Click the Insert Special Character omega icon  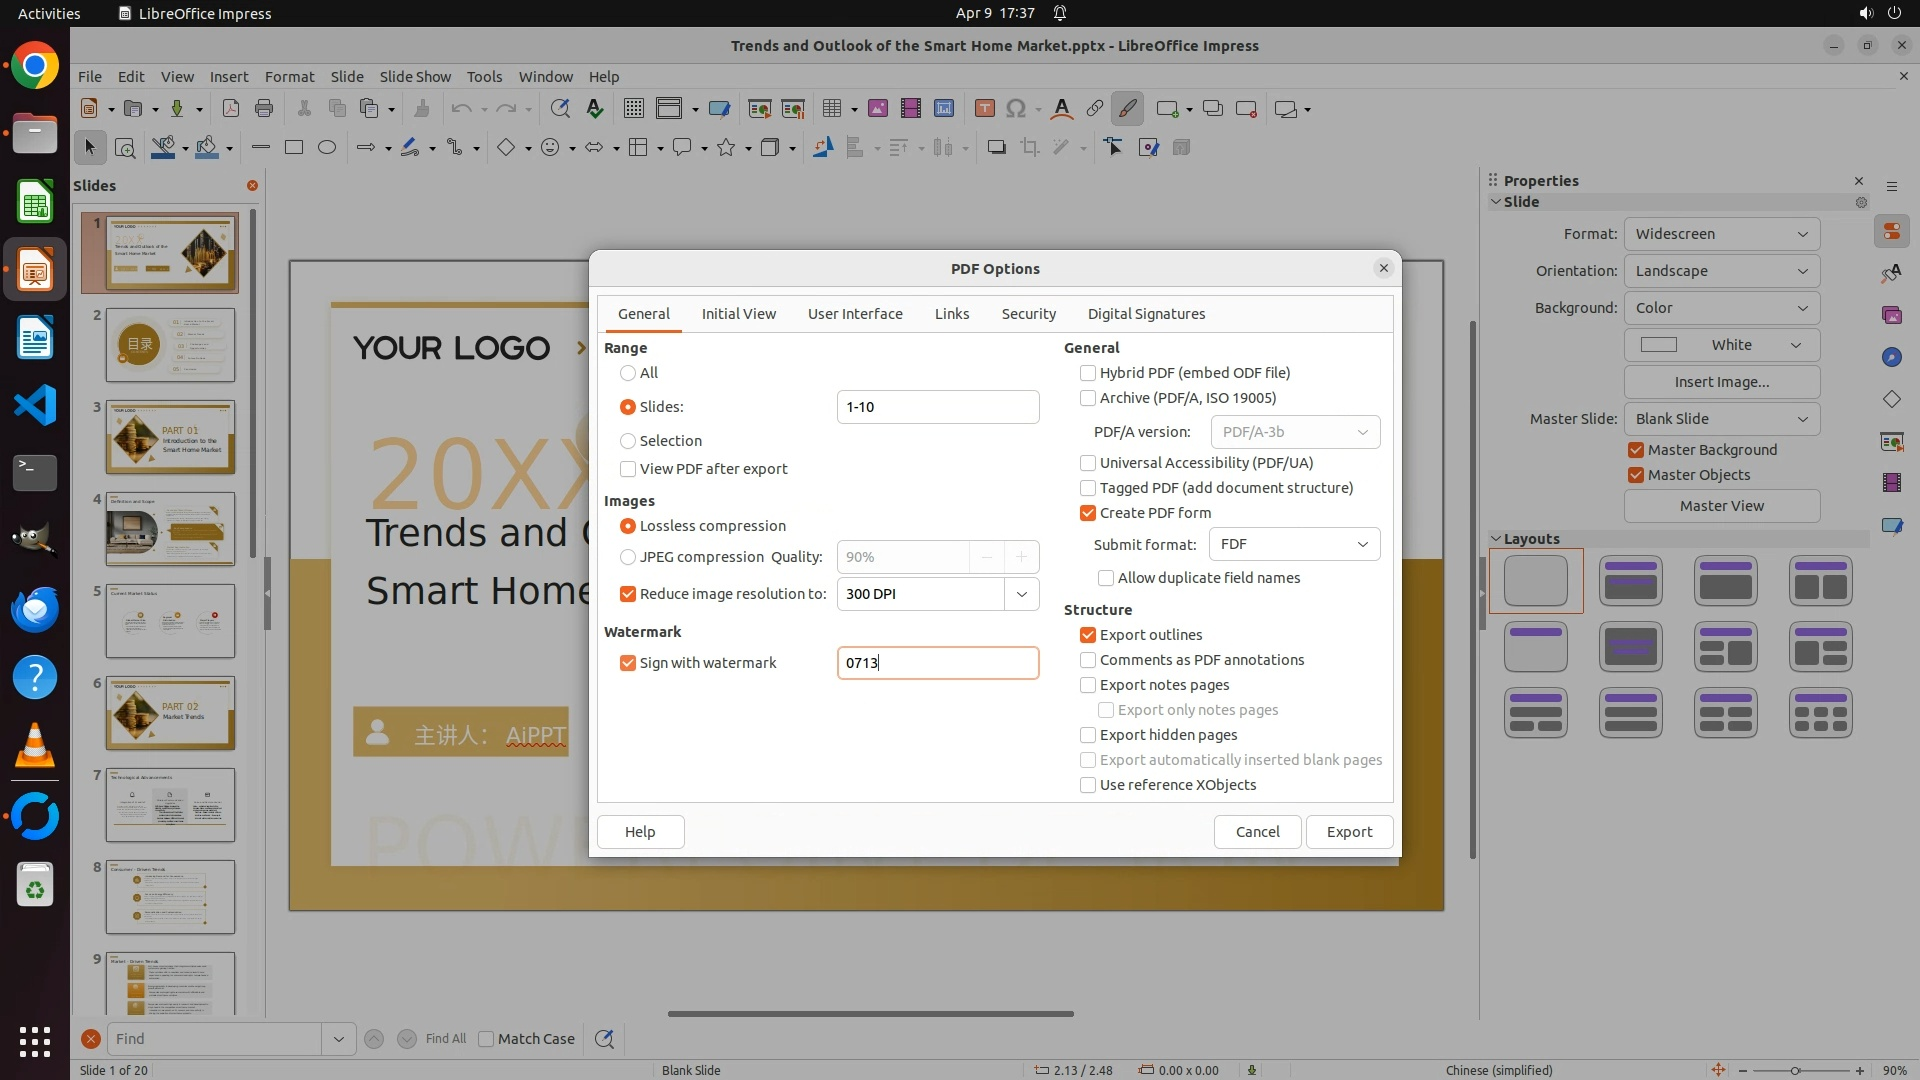point(1016,109)
